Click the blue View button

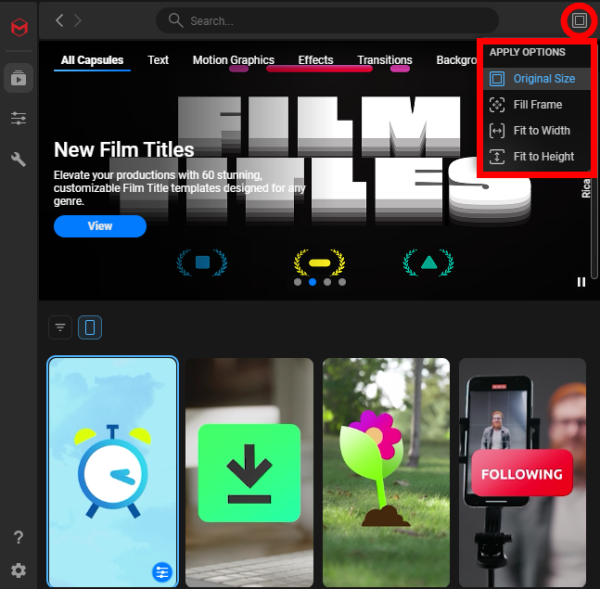[x=100, y=226]
